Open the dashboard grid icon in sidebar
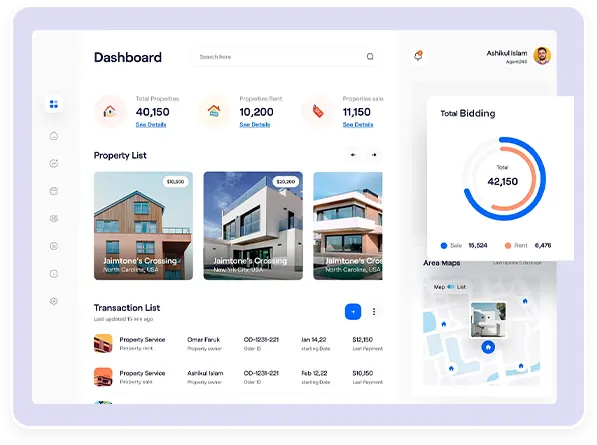Image resolution: width=597 pixels, height=445 pixels. 54,104
